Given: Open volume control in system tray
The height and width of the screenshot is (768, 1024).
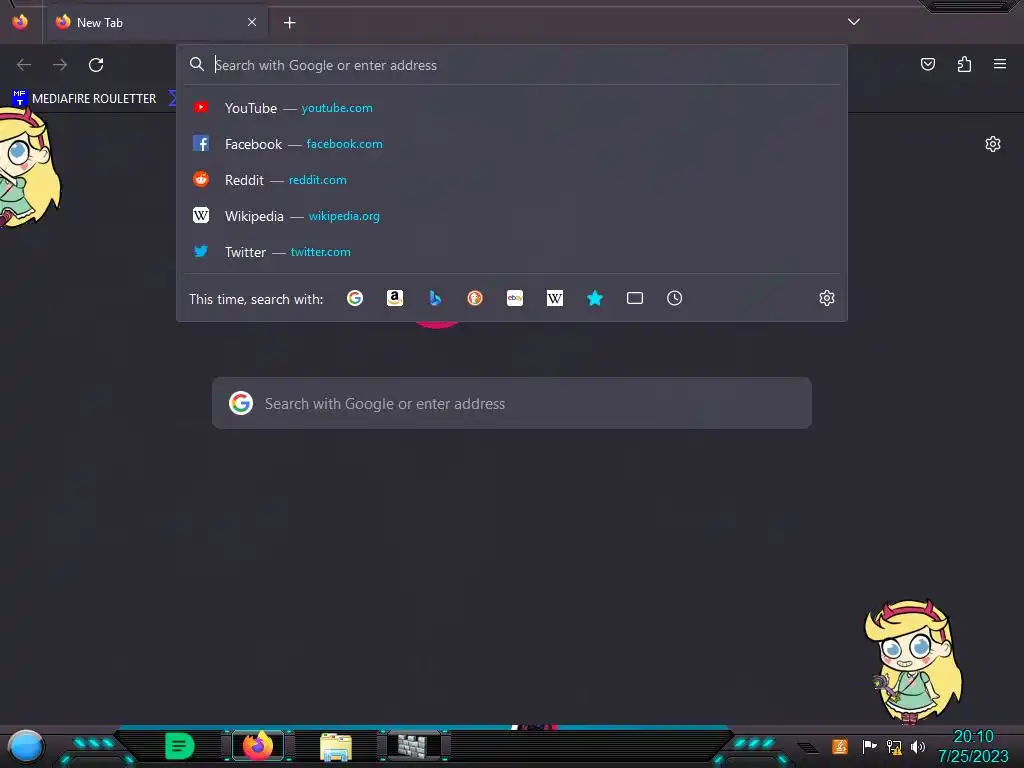Looking at the screenshot, I should 918,746.
